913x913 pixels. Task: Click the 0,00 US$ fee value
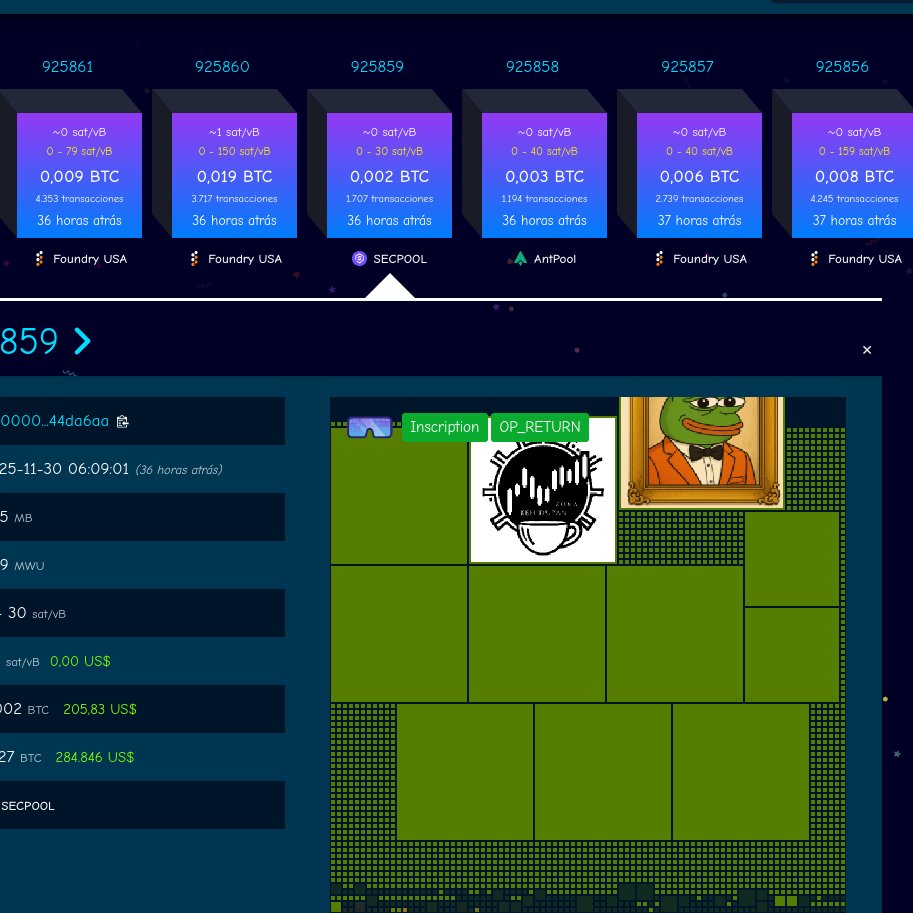click(80, 661)
